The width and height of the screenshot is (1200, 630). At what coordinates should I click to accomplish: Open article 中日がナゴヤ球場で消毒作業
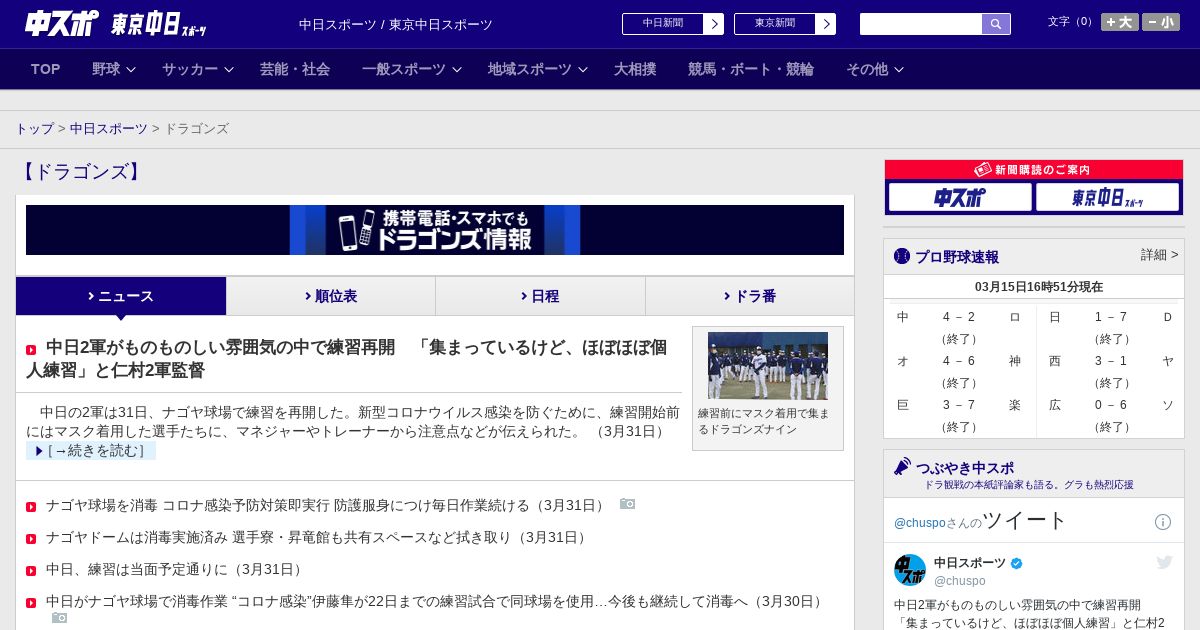(436, 602)
